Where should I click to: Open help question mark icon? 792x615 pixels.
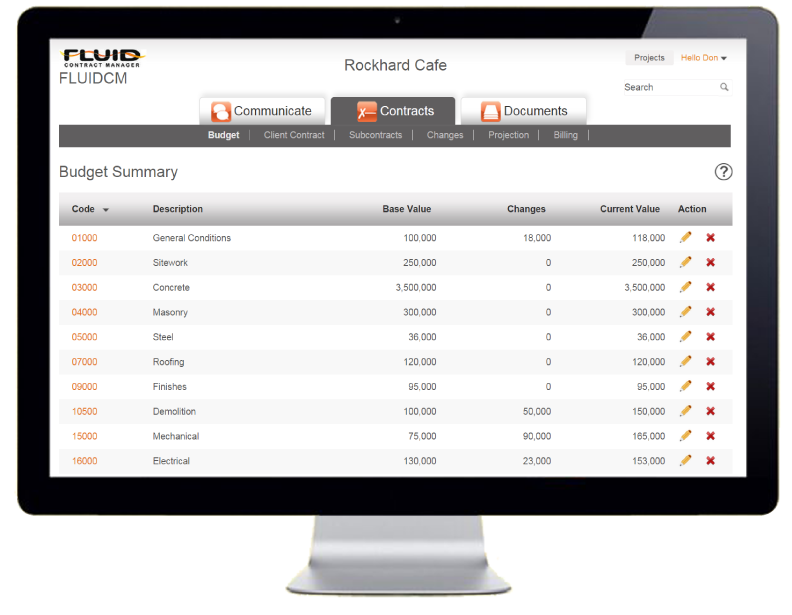pos(723,172)
